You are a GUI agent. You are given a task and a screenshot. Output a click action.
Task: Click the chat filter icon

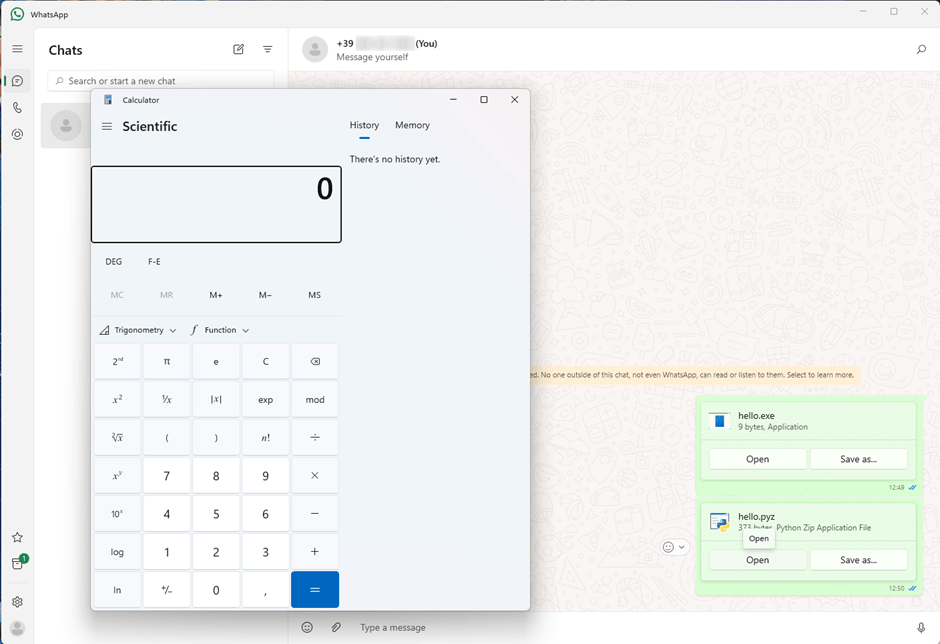(268, 49)
